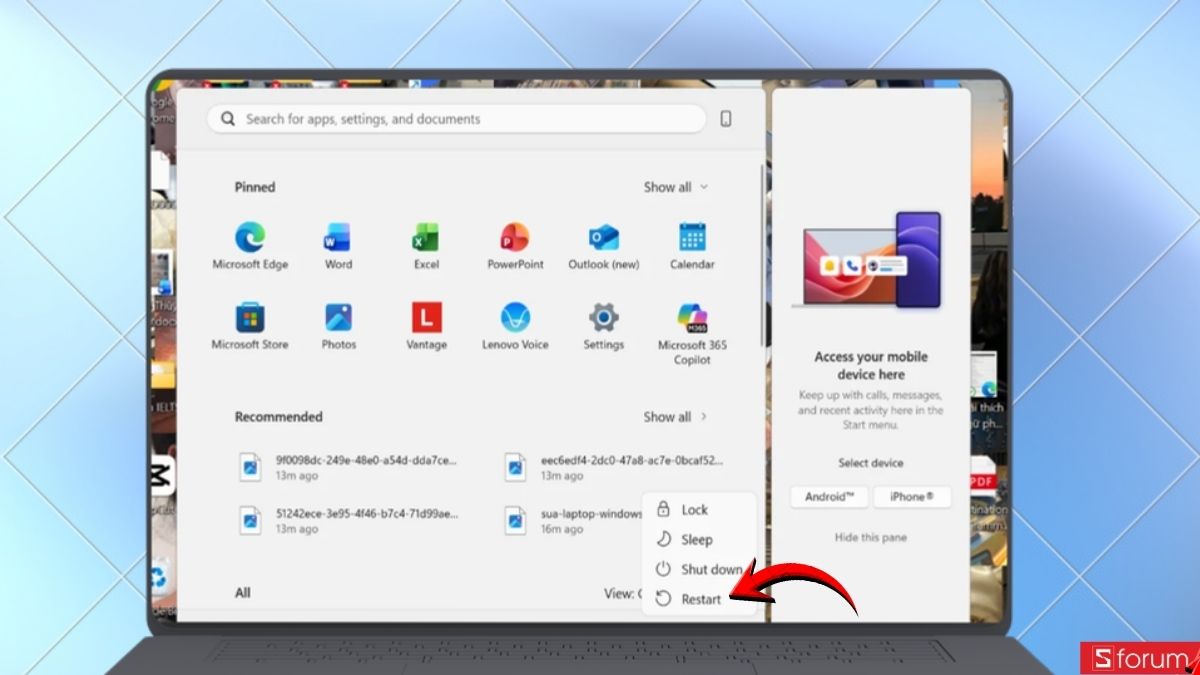Open recommended file 51242ece-3e95-4f46

348,520
